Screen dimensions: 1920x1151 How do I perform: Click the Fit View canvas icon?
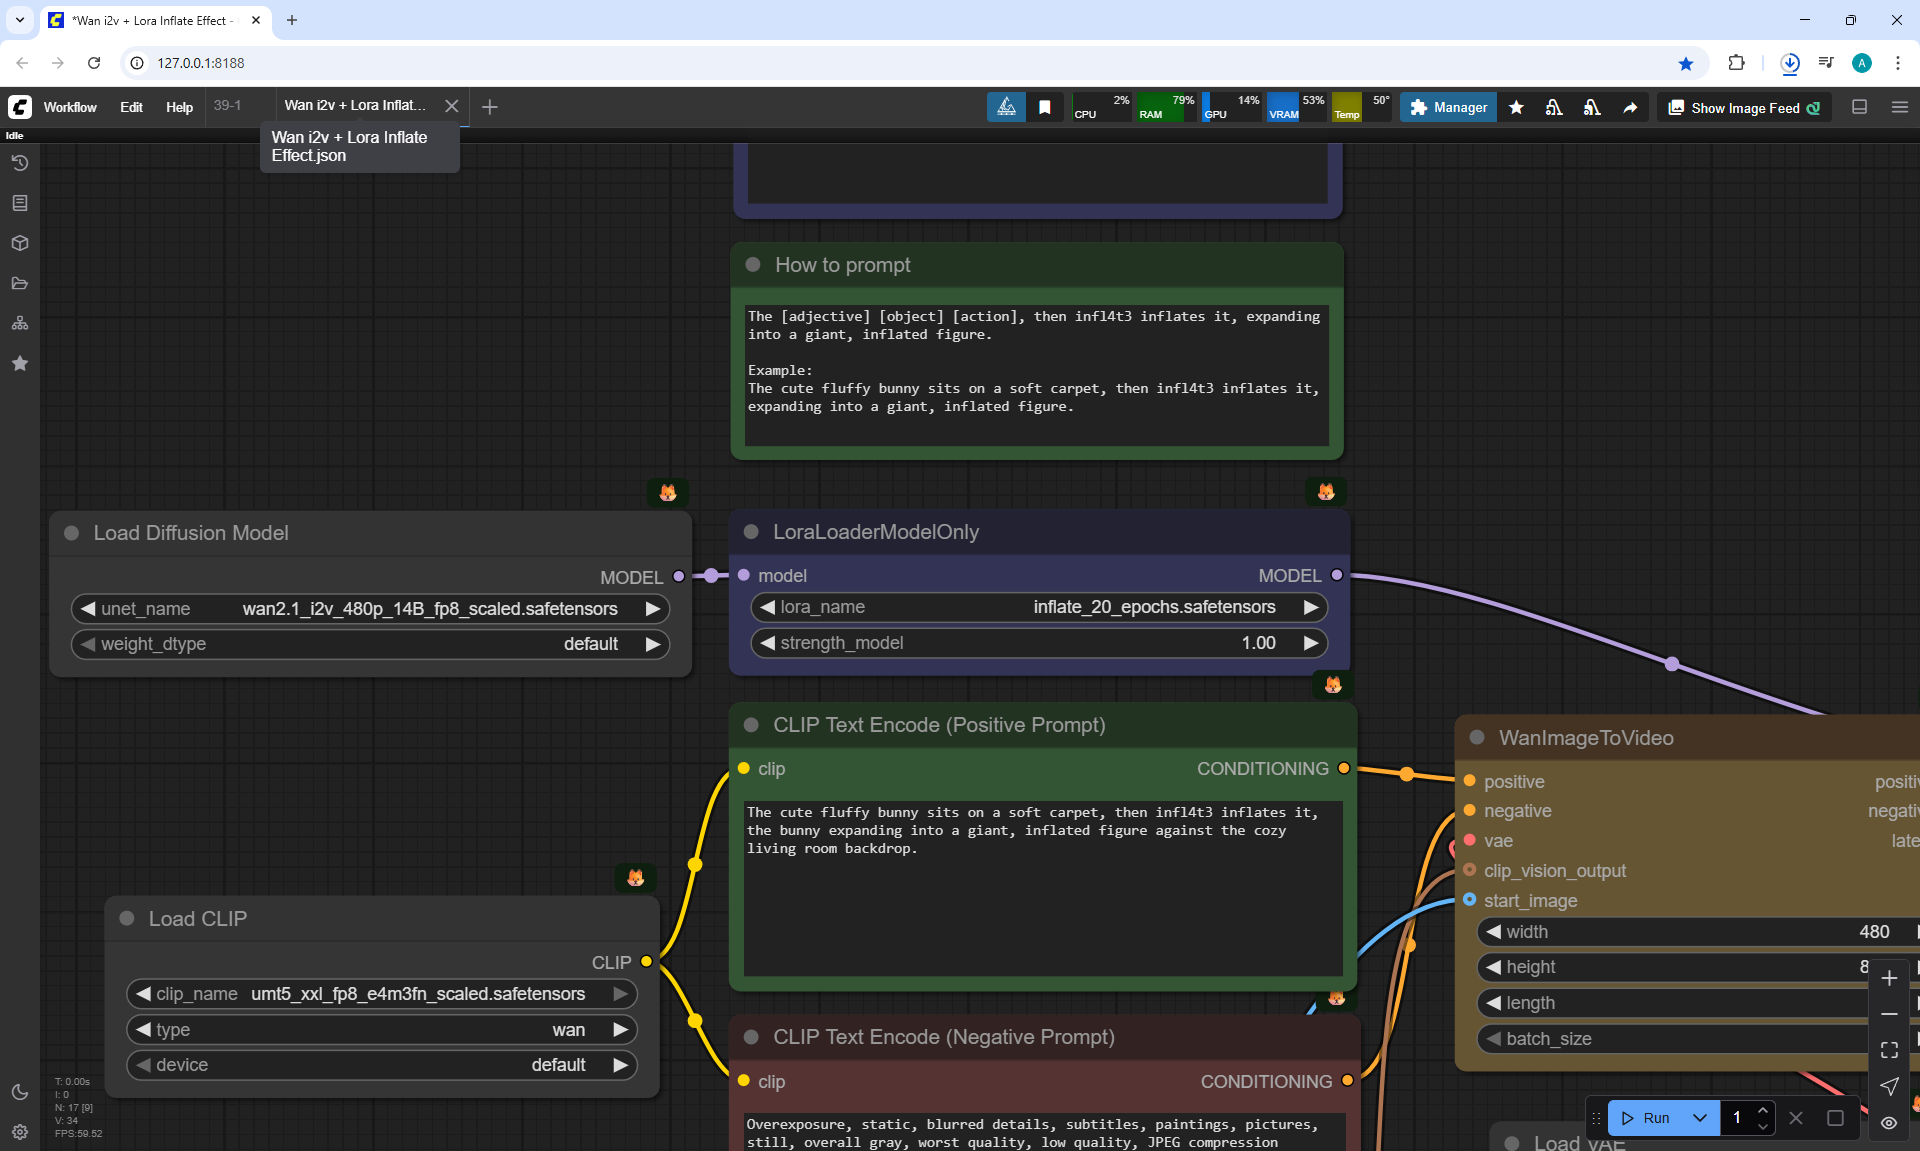click(1889, 1050)
